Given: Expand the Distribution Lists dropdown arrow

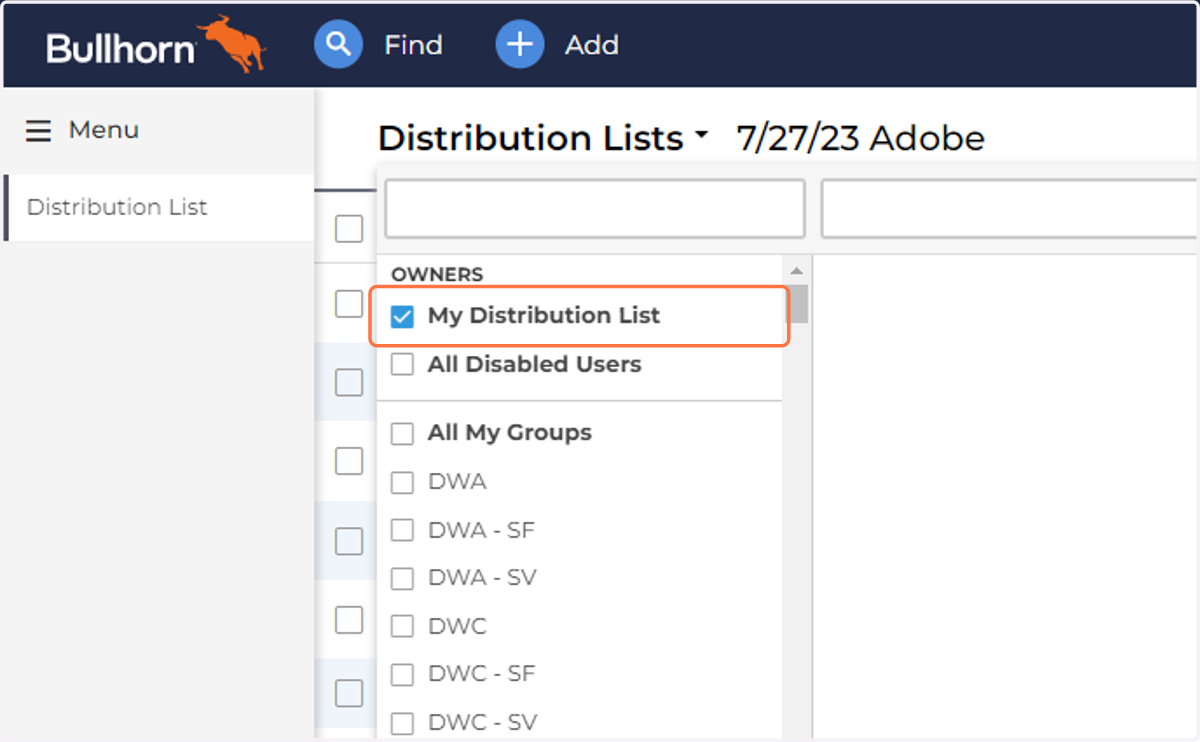Looking at the screenshot, I should [x=701, y=134].
